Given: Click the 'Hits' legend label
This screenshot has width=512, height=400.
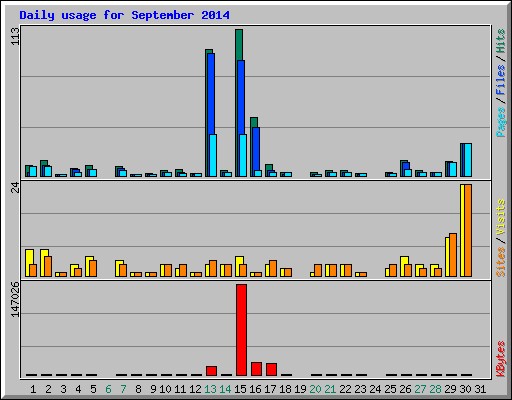Looking at the screenshot, I should point(500,41).
